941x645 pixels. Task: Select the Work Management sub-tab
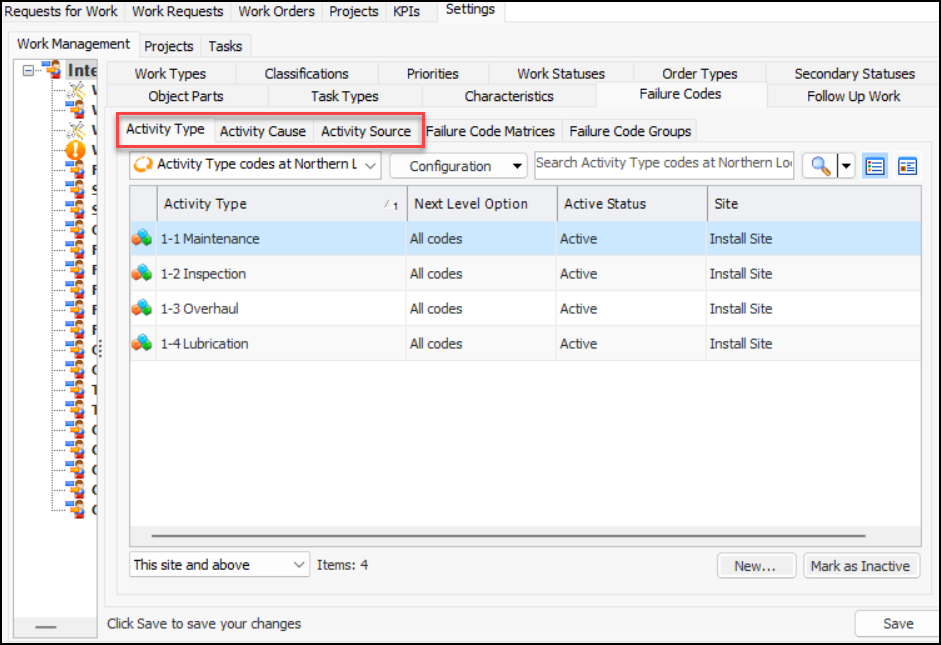pyautogui.click(x=73, y=44)
